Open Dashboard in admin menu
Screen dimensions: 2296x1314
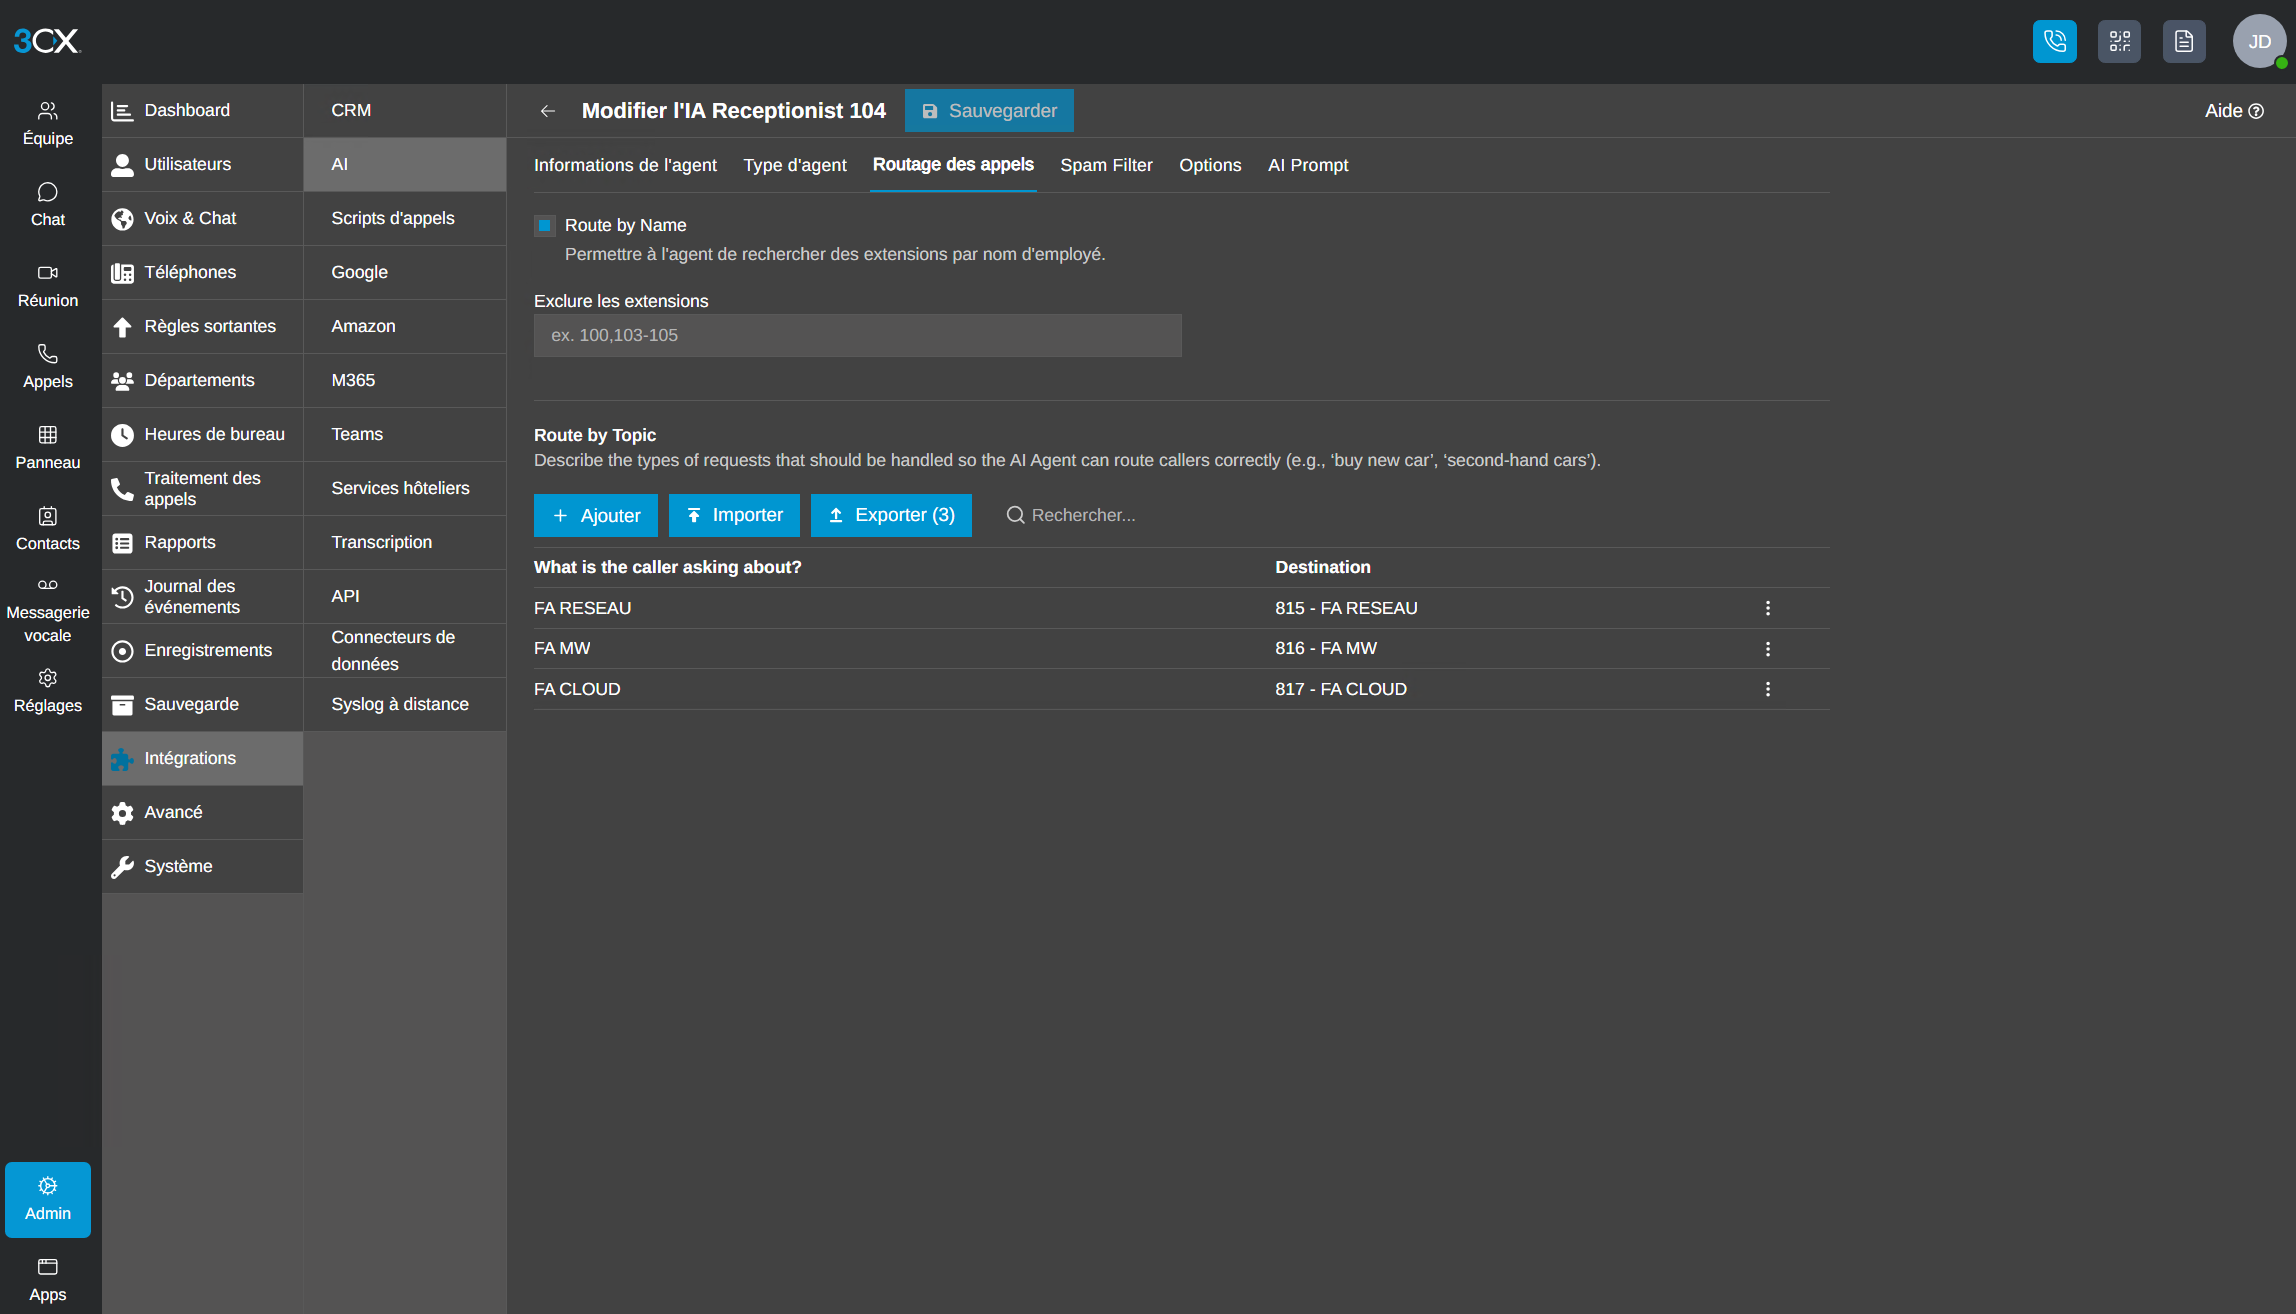pos(203,111)
